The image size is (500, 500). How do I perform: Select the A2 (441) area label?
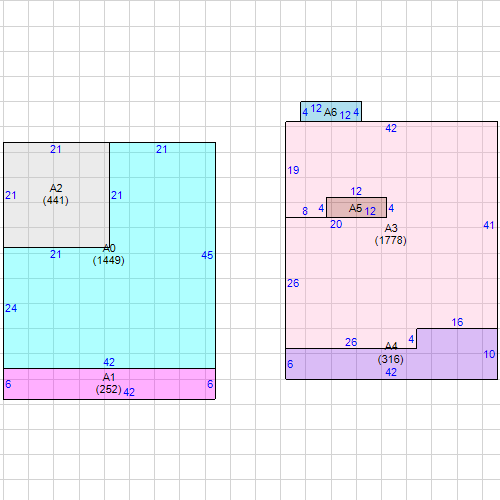(56, 194)
